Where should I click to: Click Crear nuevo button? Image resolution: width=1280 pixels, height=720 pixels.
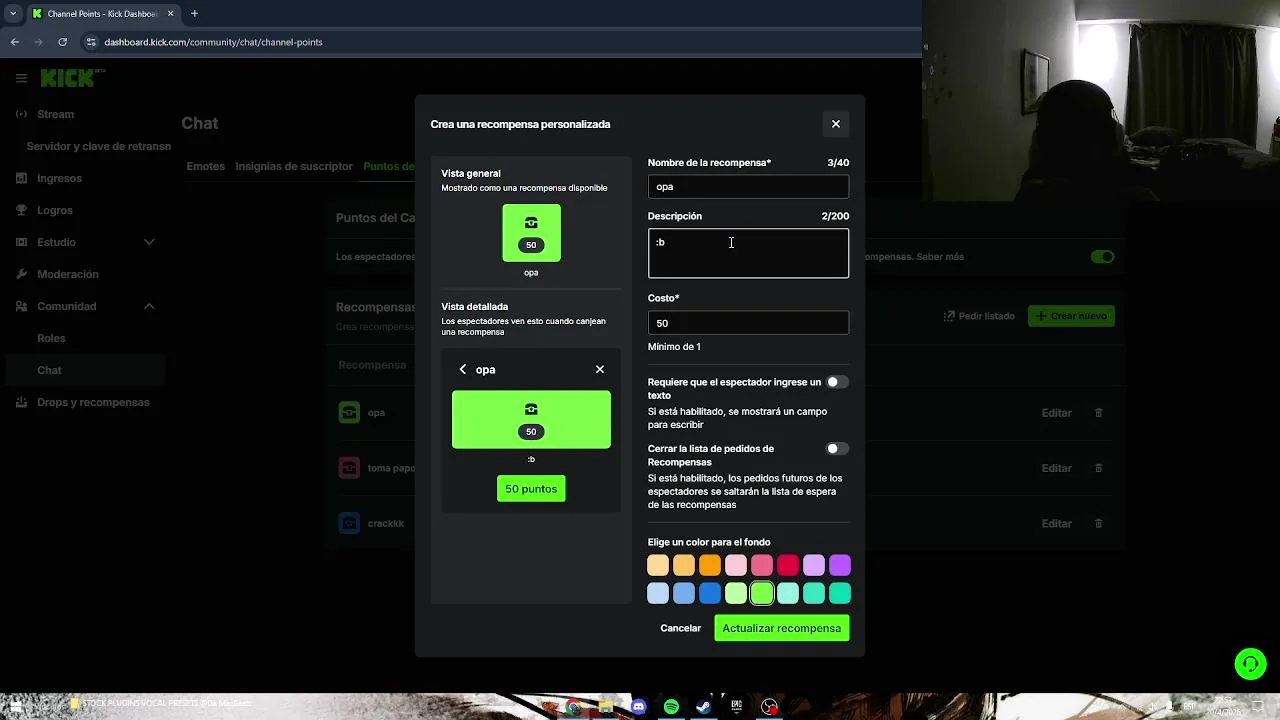[1071, 316]
